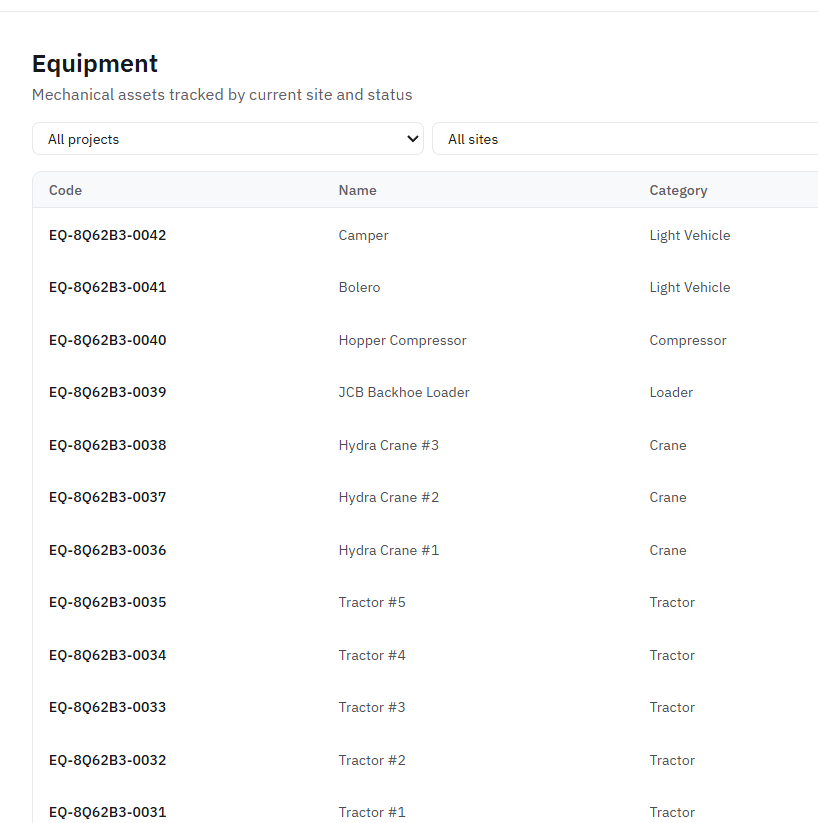818x823 pixels.
Task: Click the Compressor category cell
Action: [x=688, y=341]
